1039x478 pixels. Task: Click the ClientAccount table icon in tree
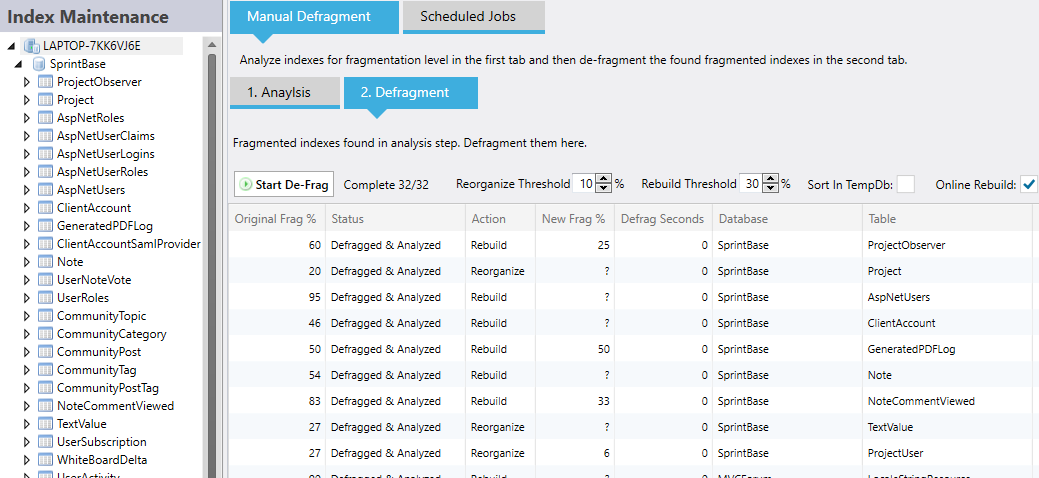tap(45, 208)
